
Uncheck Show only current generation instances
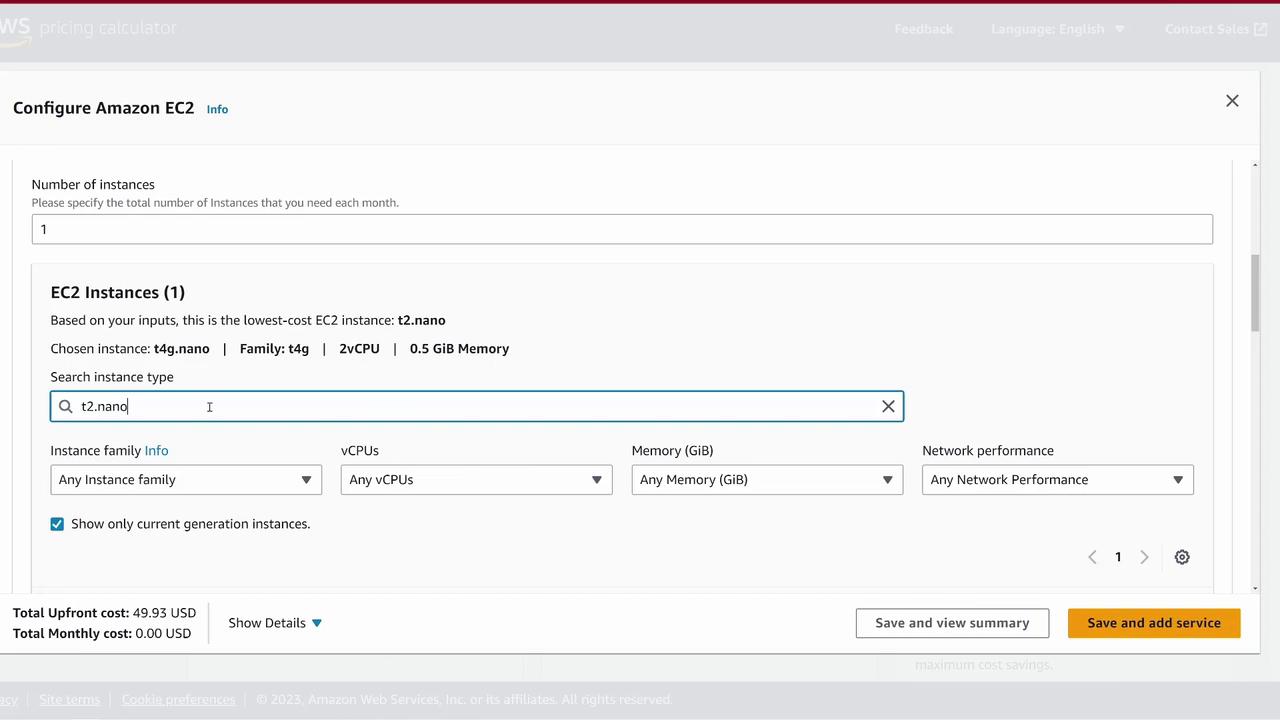[57, 524]
